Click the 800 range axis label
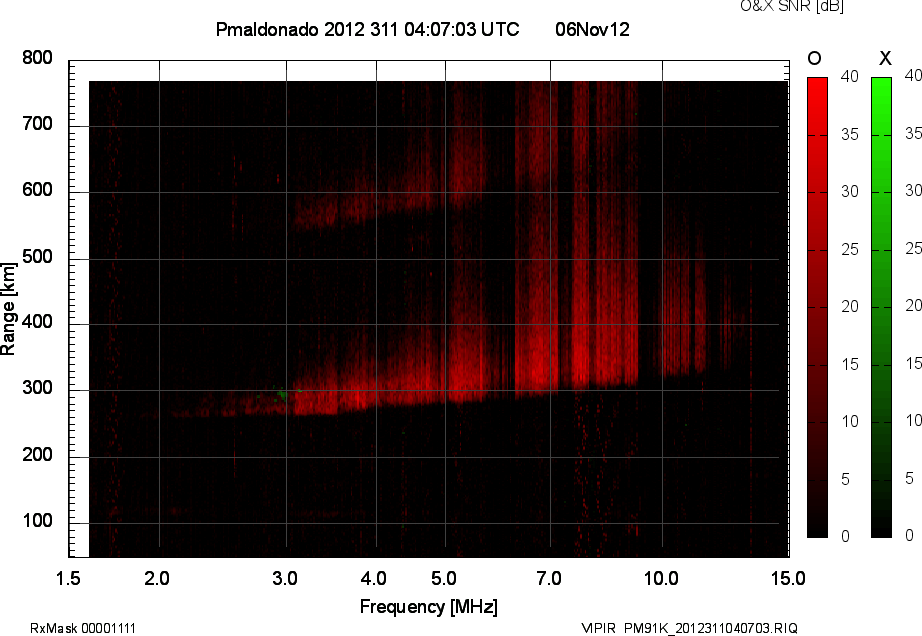This screenshot has width=922, height=636. (37, 58)
